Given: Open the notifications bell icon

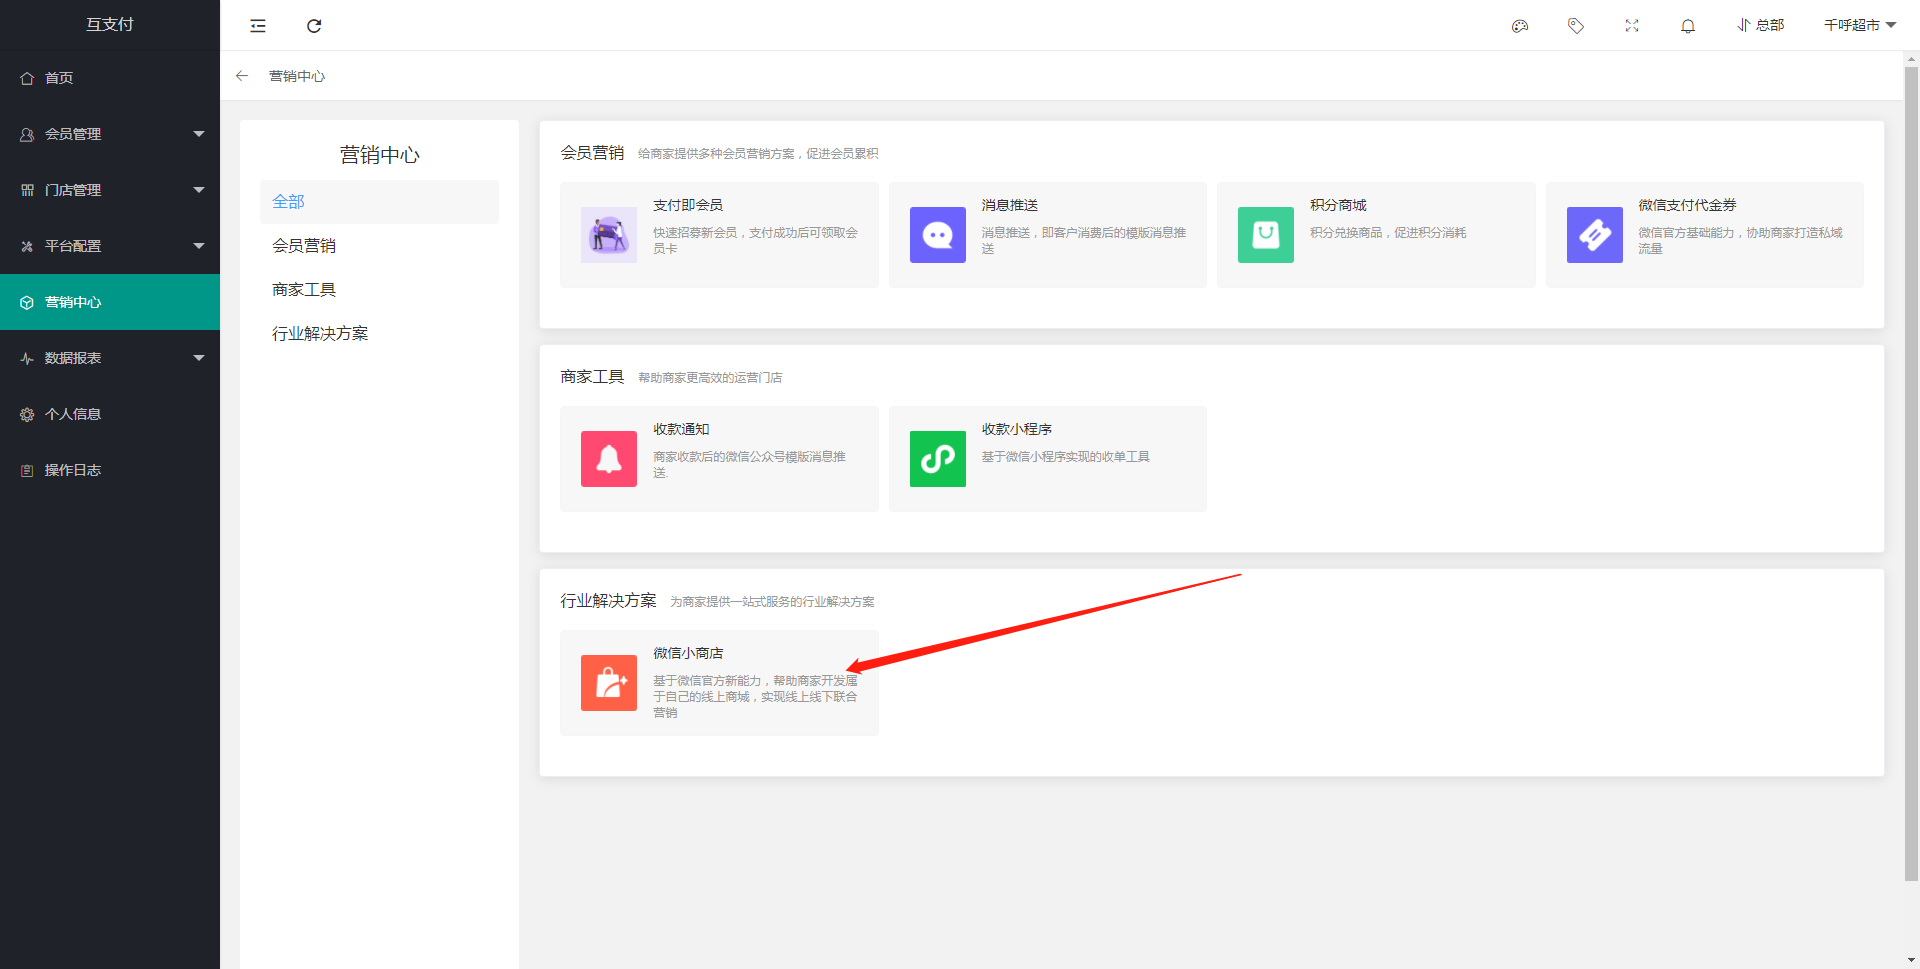Looking at the screenshot, I should pos(1688,26).
